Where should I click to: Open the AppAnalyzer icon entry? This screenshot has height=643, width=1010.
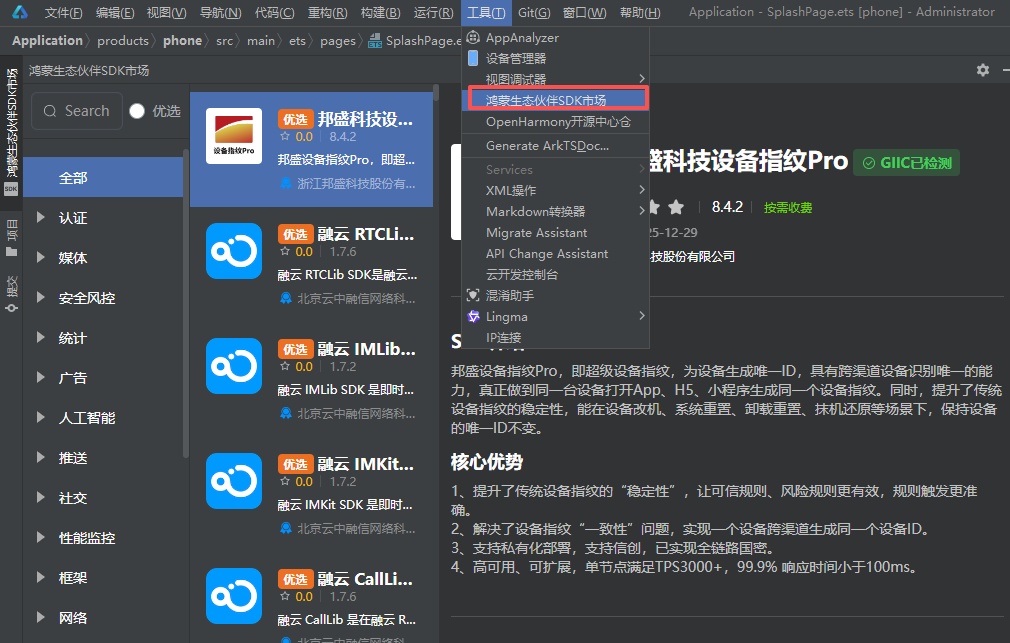(x=473, y=37)
